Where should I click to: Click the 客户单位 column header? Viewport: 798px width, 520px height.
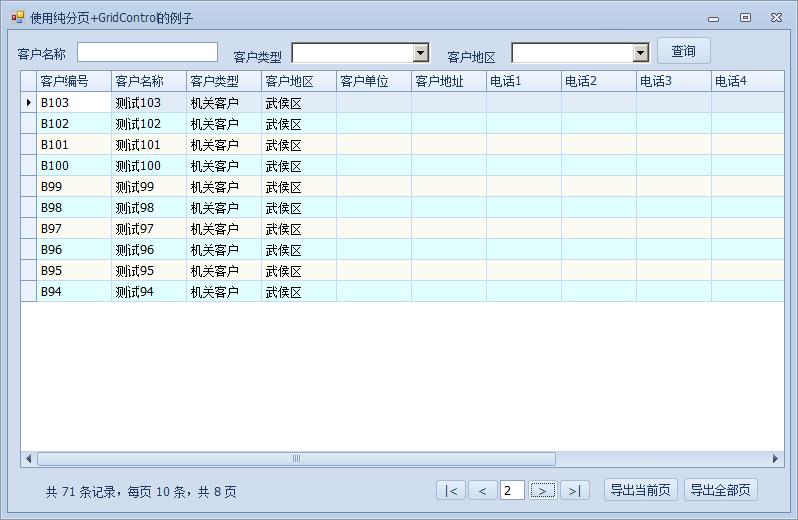click(374, 81)
